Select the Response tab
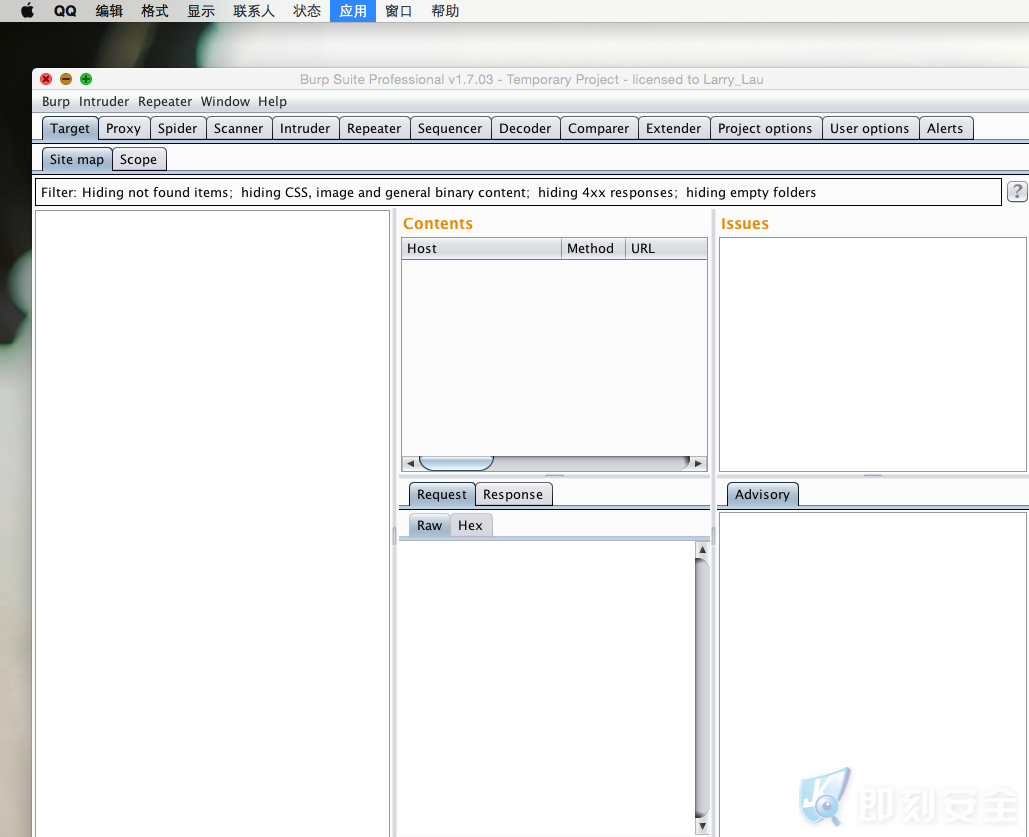Image resolution: width=1029 pixels, height=837 pixels. coord(513,494)
